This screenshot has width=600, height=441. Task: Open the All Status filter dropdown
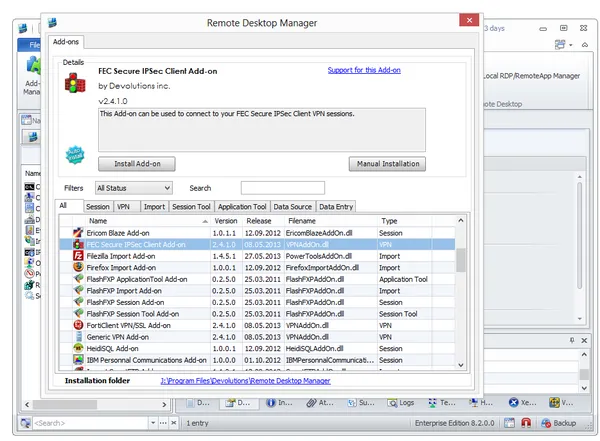pos(134,188)
